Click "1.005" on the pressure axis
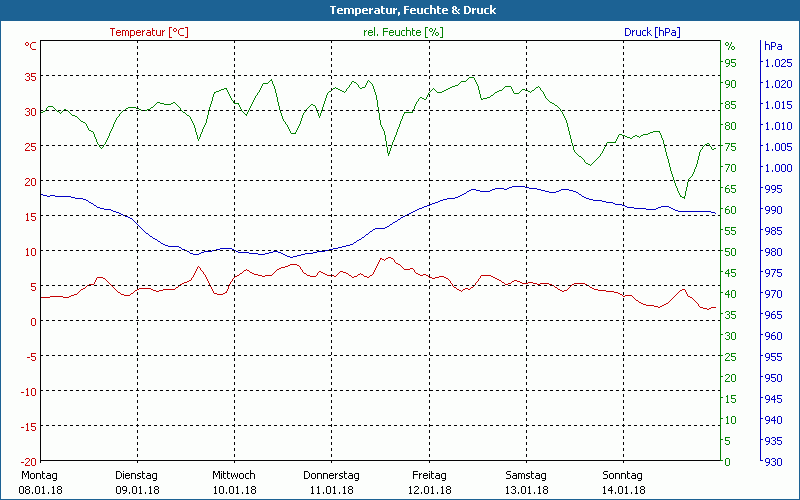Image resolution: width=800 pixels, height=500 pixels. 779,147
